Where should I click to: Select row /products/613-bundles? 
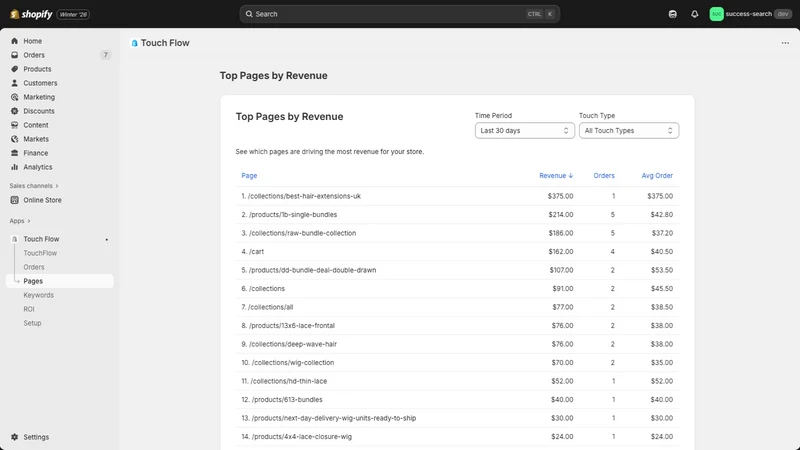tap(457, 399)
